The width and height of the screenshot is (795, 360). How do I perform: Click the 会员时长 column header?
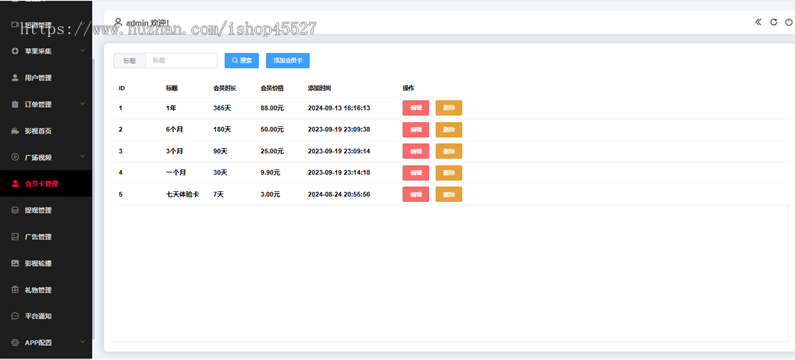pyautogui.click(x=225, y=88)
